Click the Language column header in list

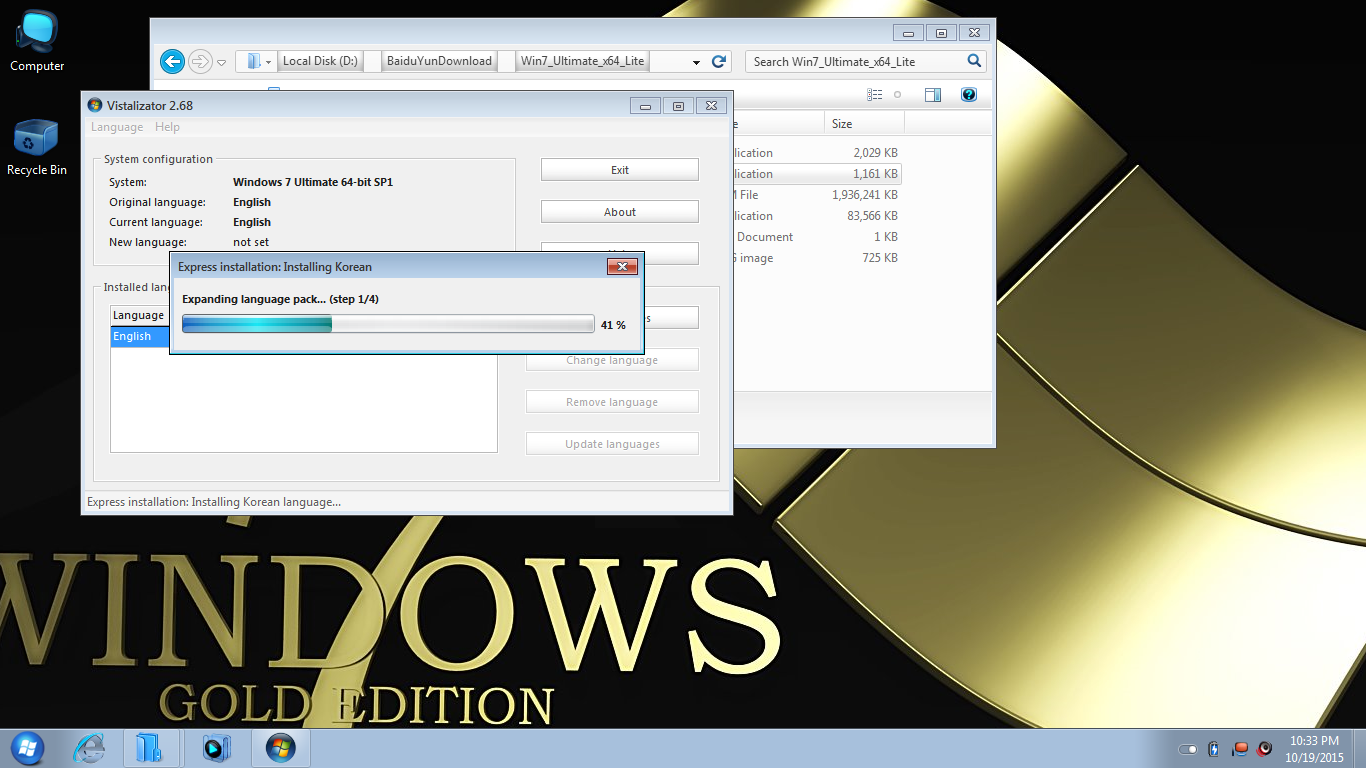click(x=140, y=315)
